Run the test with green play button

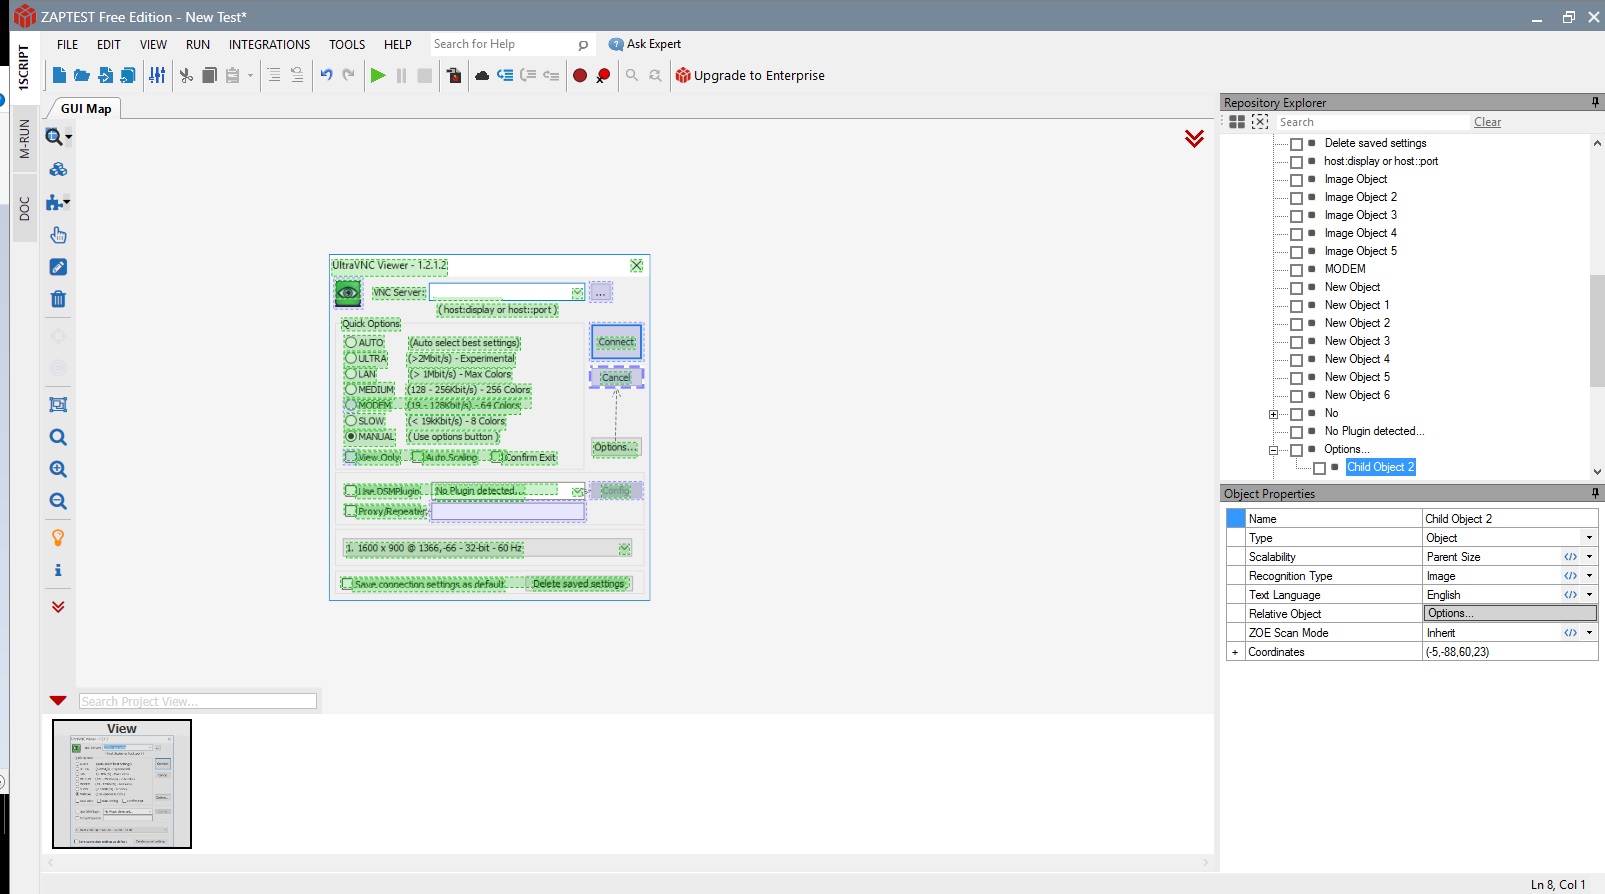[378, 75]
